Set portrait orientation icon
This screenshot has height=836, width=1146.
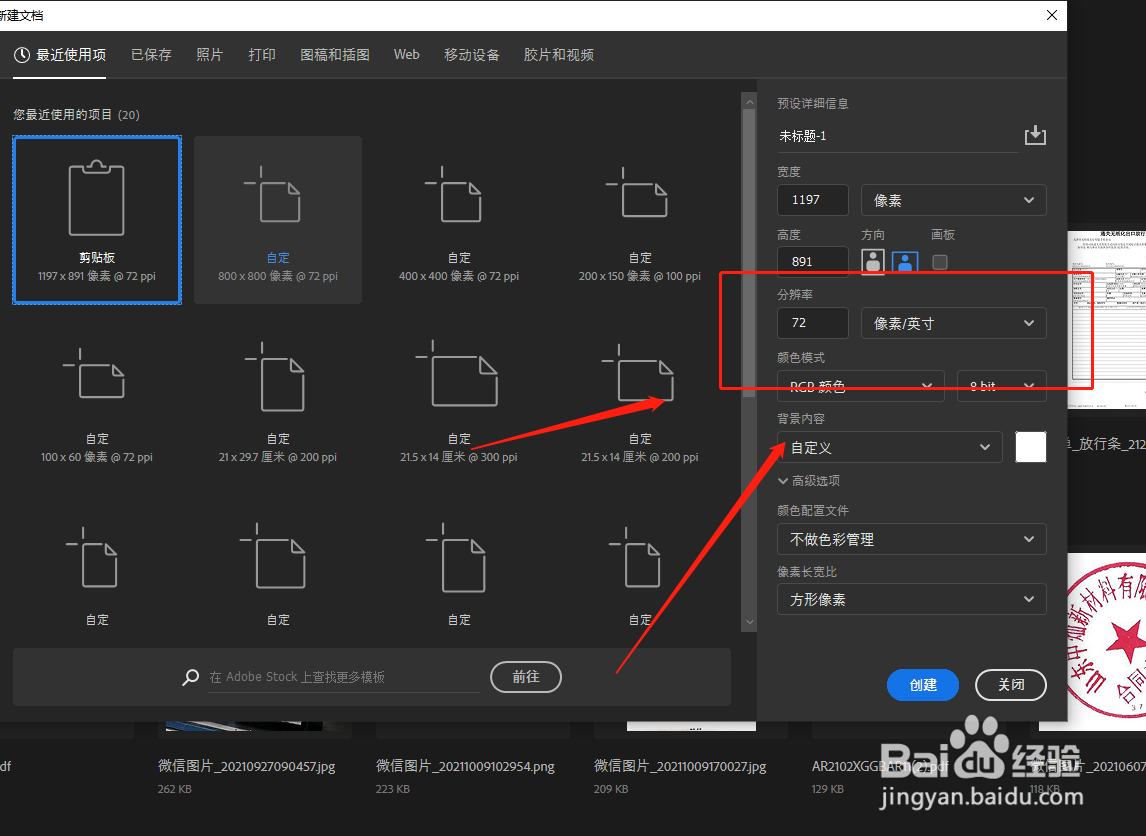tap(873, 262)
